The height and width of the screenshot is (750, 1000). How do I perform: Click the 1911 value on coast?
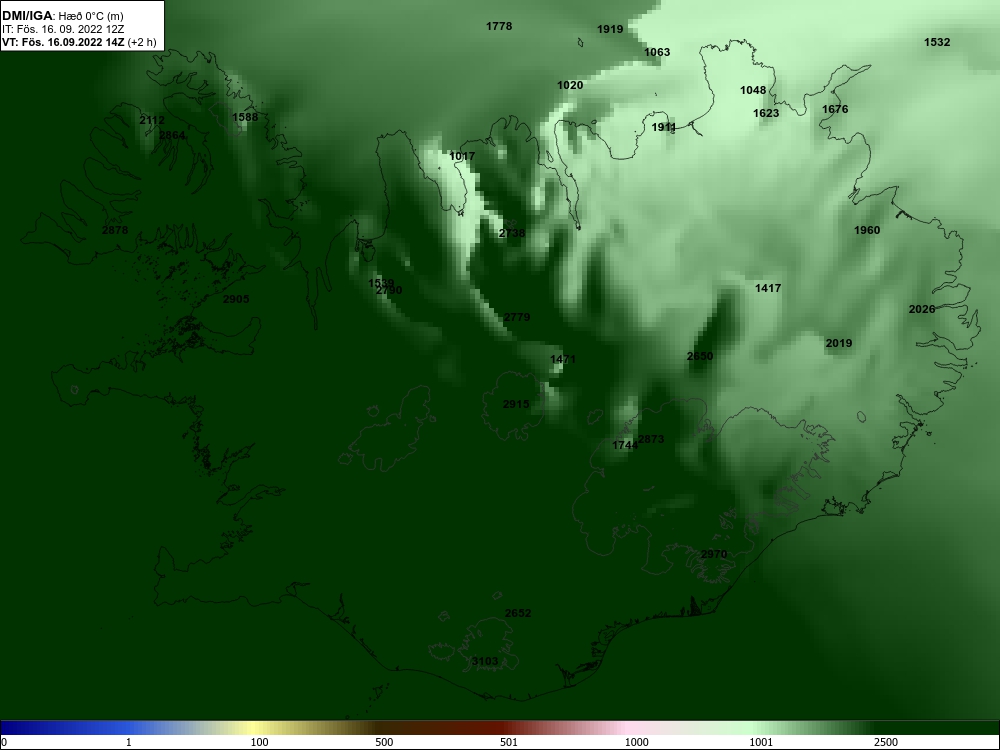(664, 128)
